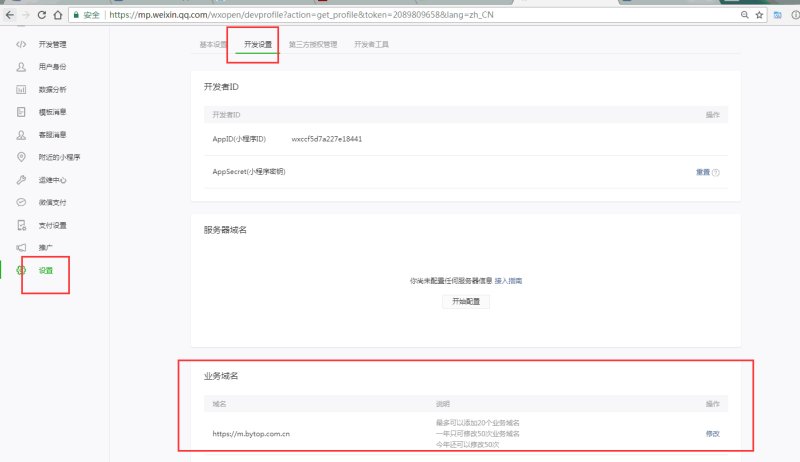Open 模板消息 in the sidebar
The image size is (800, 462).
click(52, 112)
